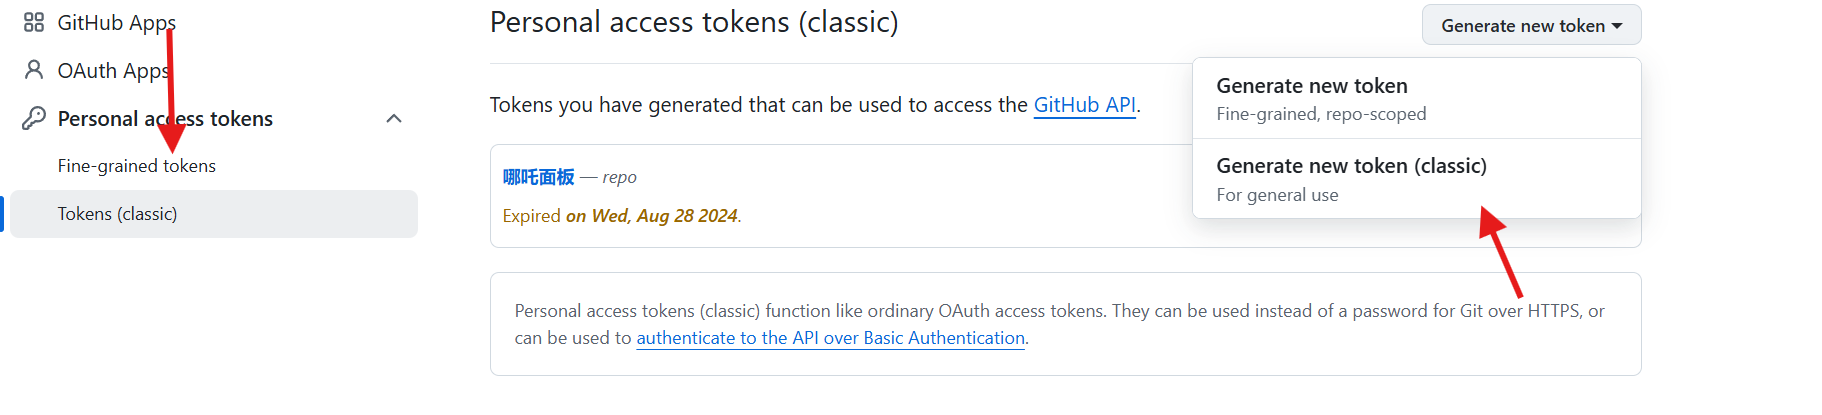This screenshot has width=1822, height=415.
Task: Collapse the Personal access tokens section chevron
Action: tap(394, 118)
